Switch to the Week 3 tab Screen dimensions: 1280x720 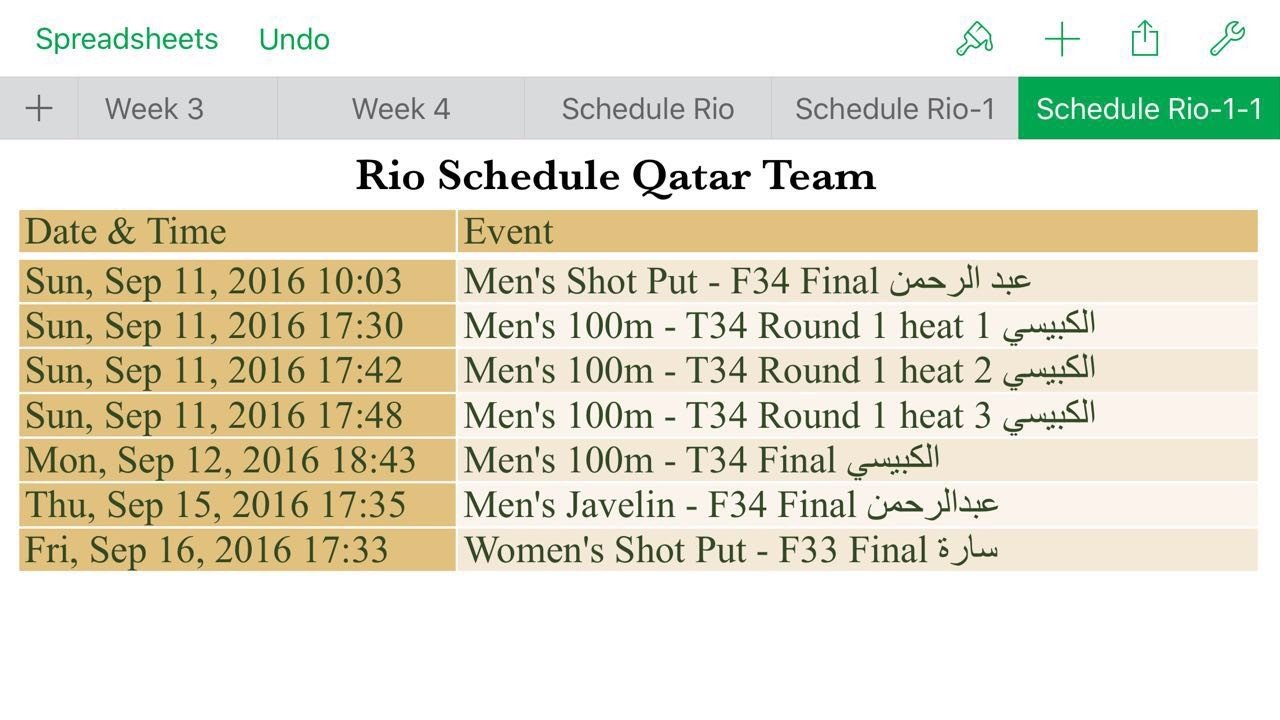click(154, 108)
